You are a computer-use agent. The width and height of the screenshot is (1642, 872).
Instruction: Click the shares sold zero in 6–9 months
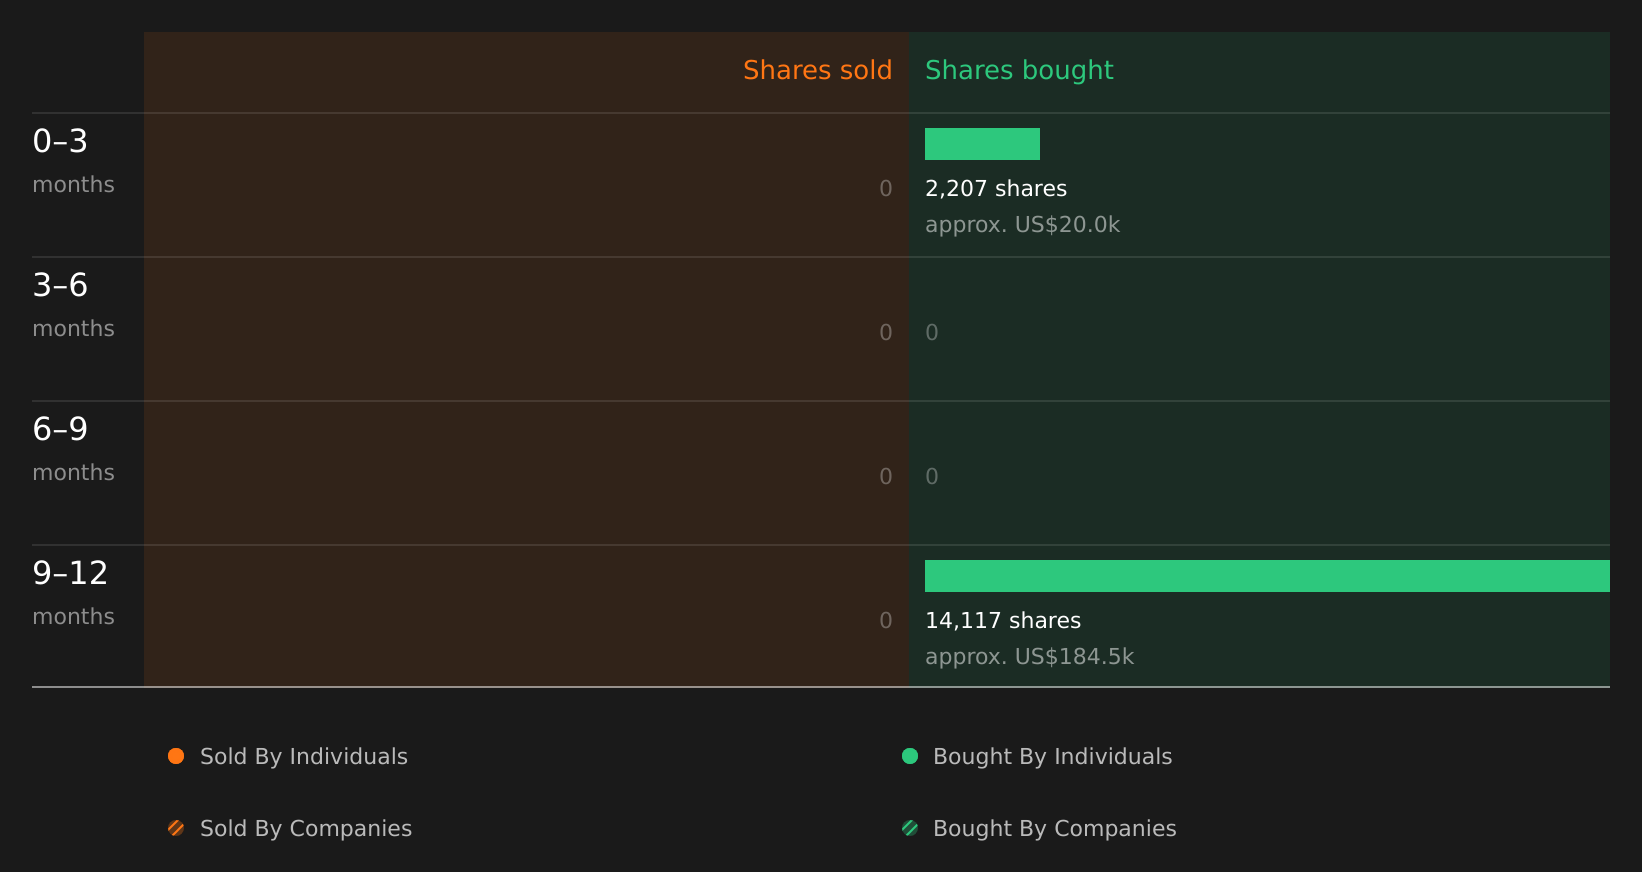(x=886, y=477)
